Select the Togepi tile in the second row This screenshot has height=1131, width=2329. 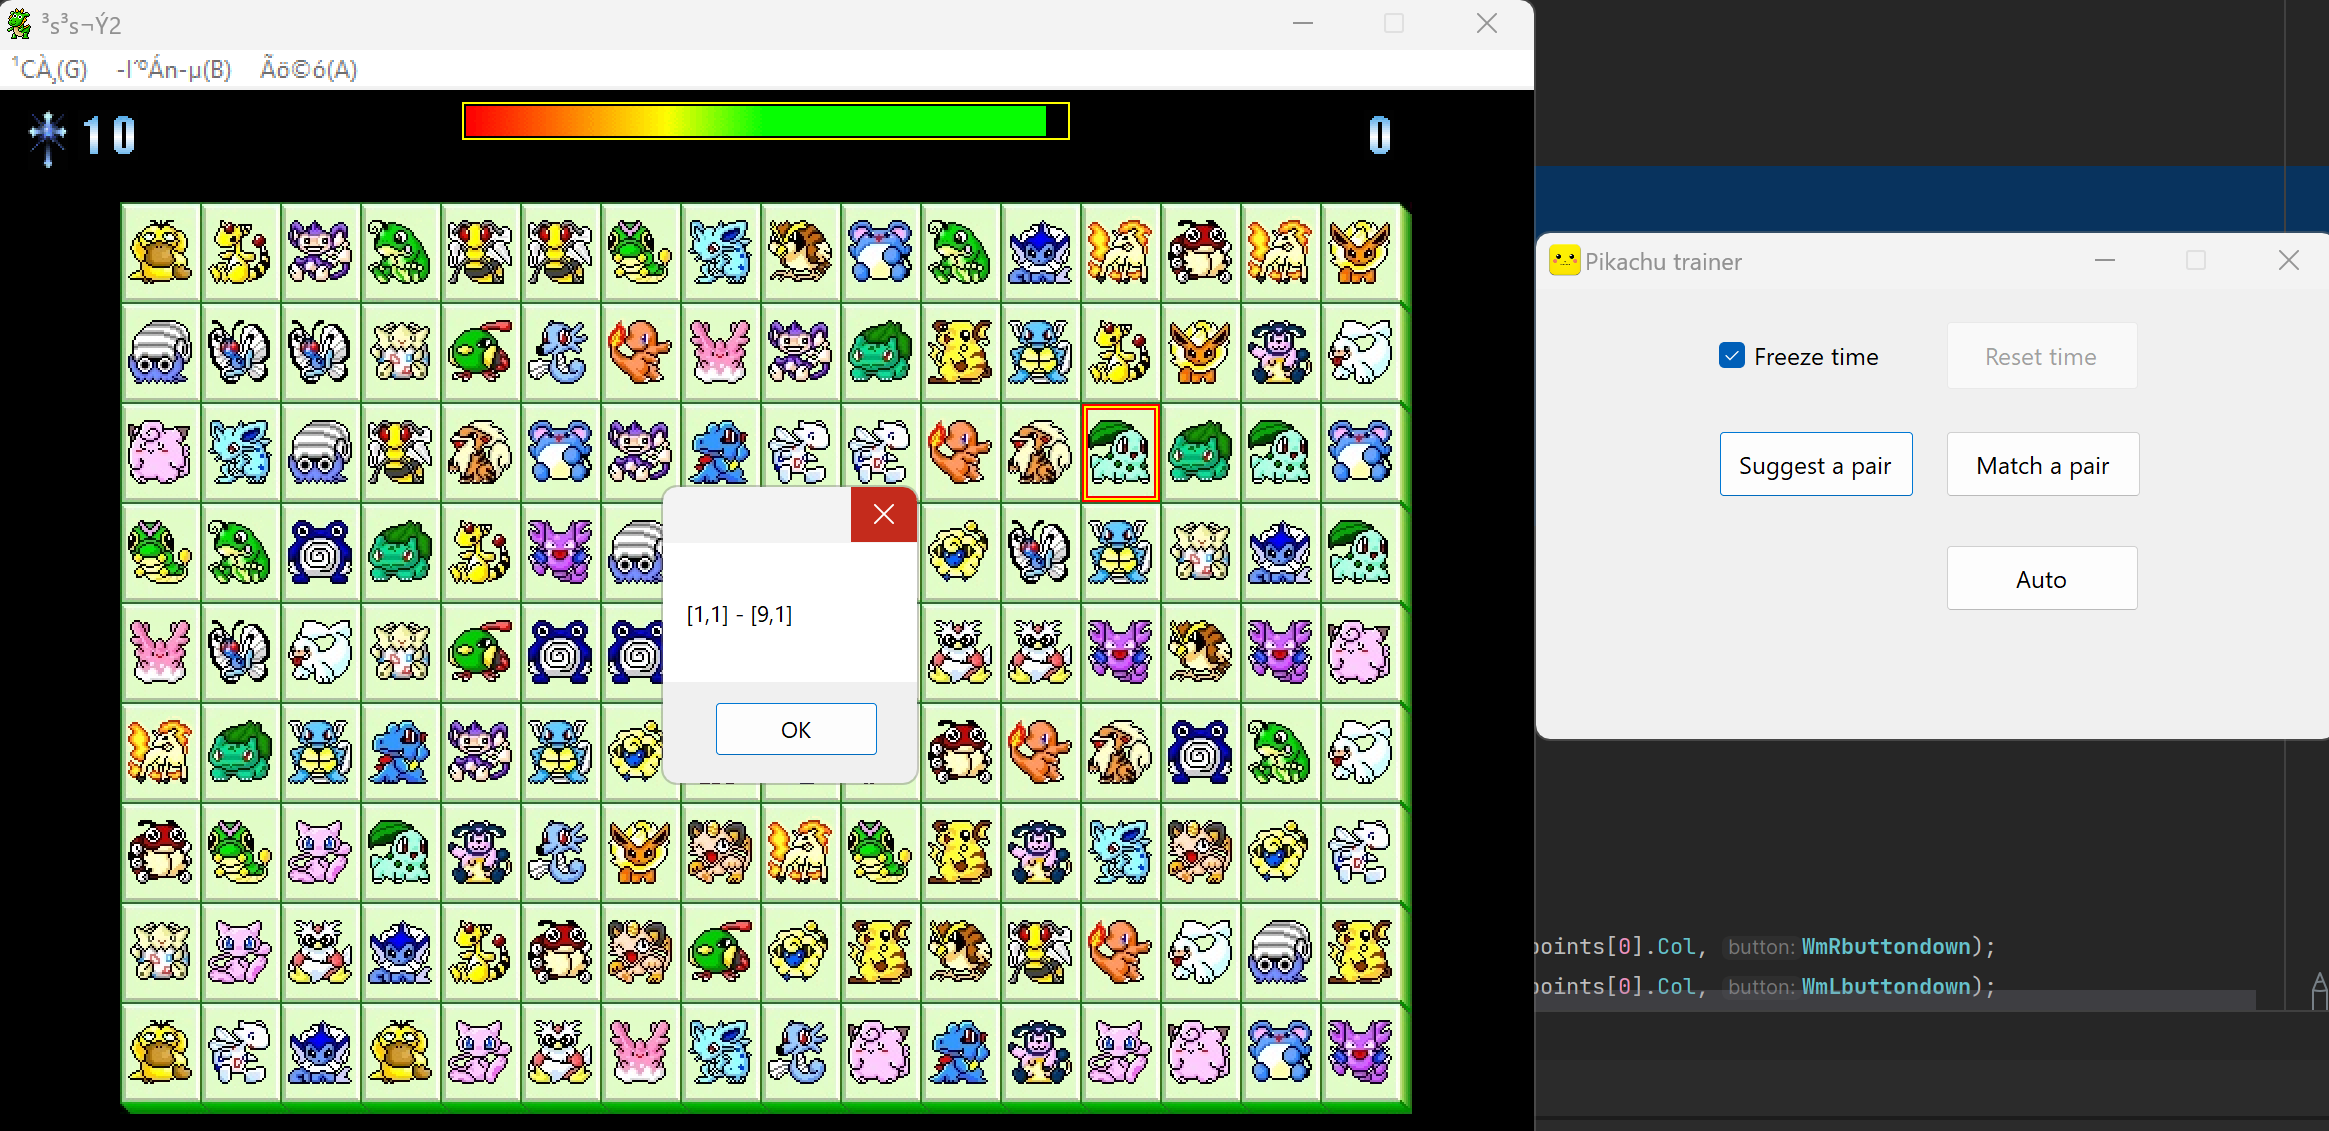coord(400,352)
